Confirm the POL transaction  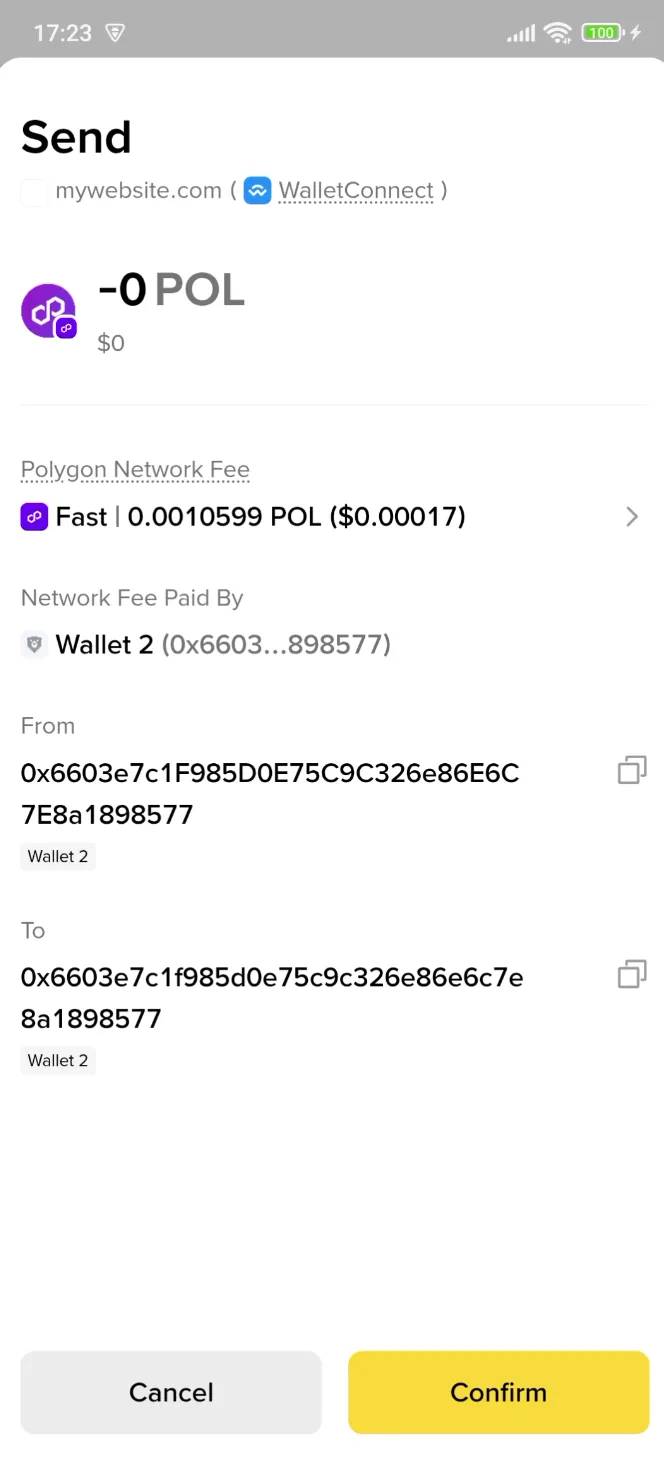pyautogui.click(x=498, y=1392)
